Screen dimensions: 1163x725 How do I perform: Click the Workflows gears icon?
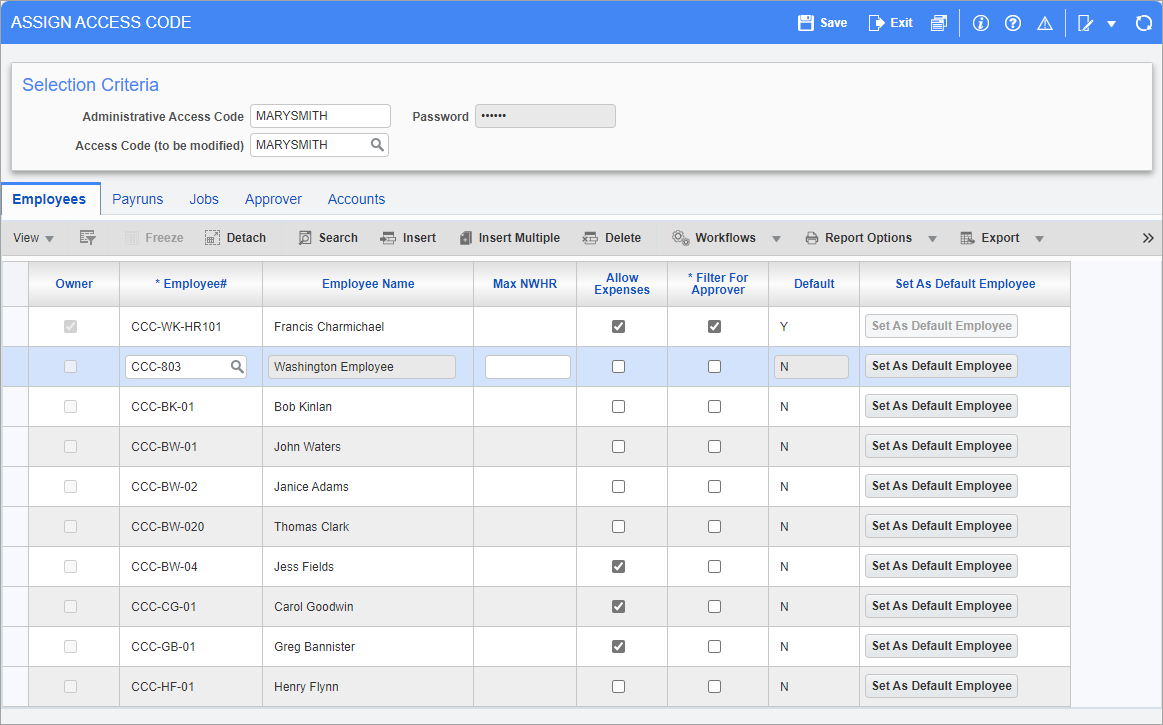681,237
